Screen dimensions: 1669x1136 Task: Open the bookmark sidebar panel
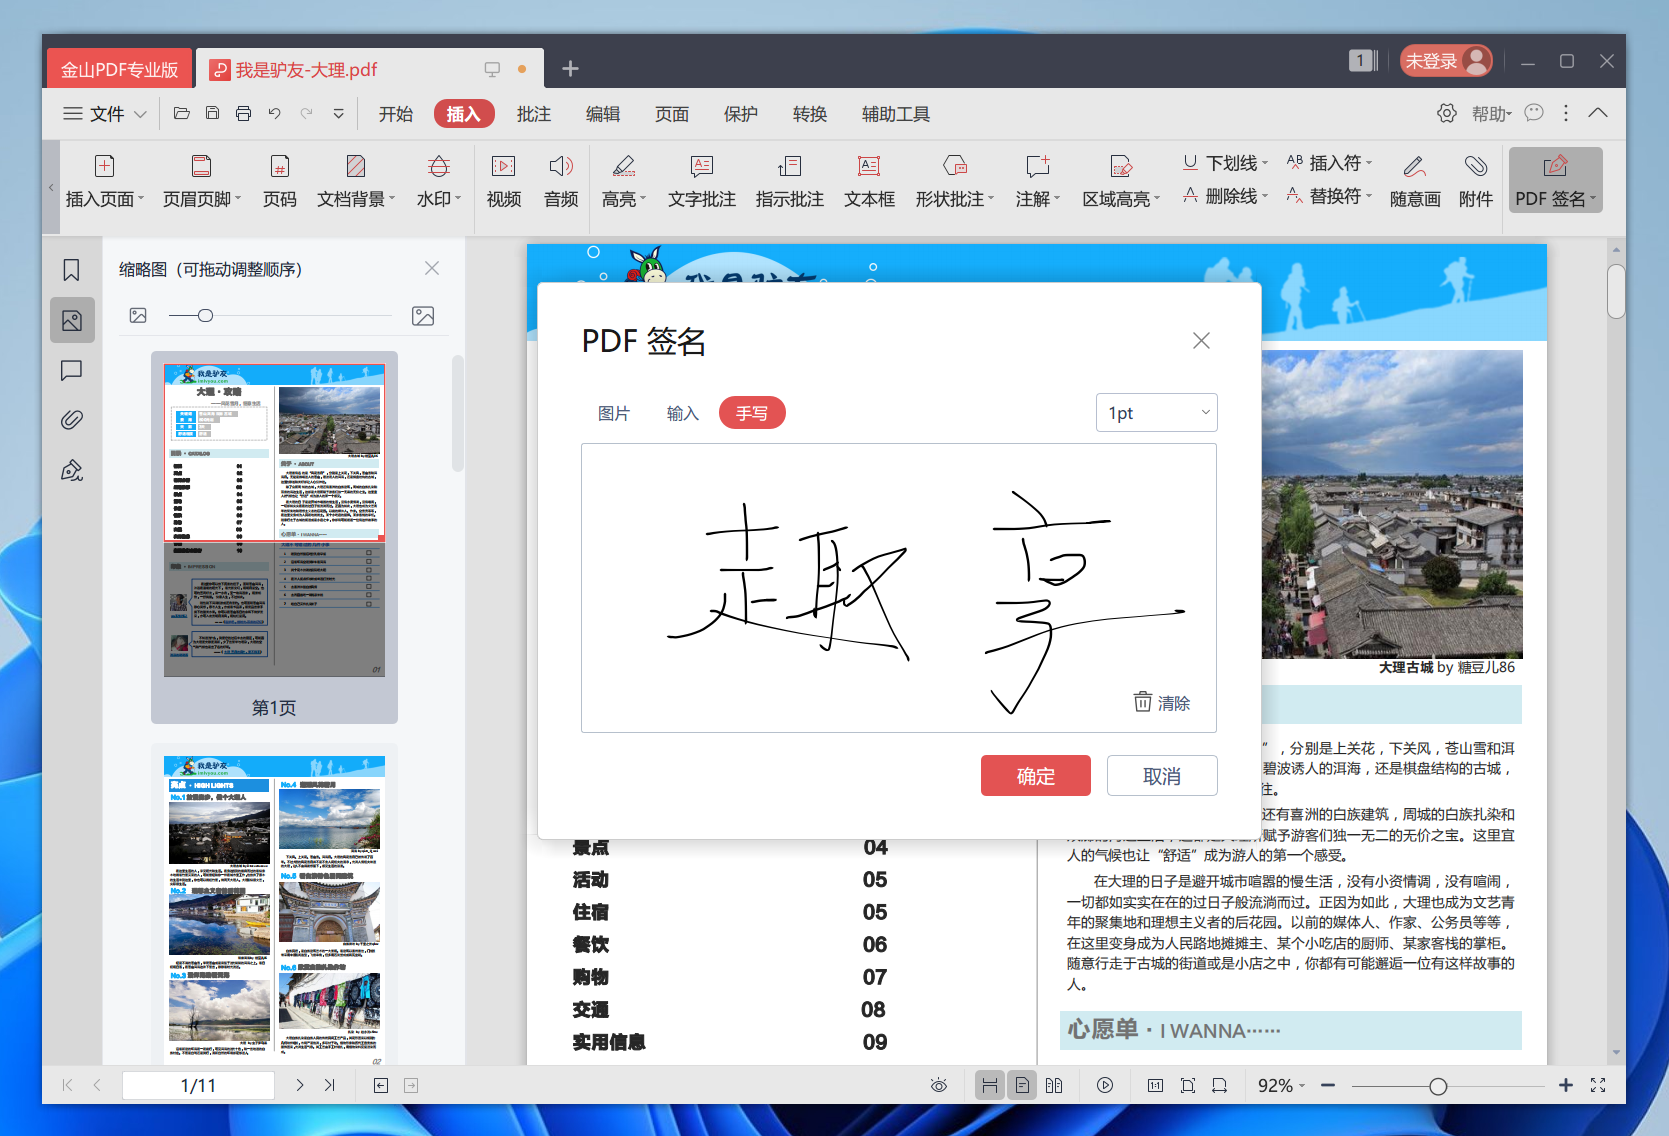[72, 270]
